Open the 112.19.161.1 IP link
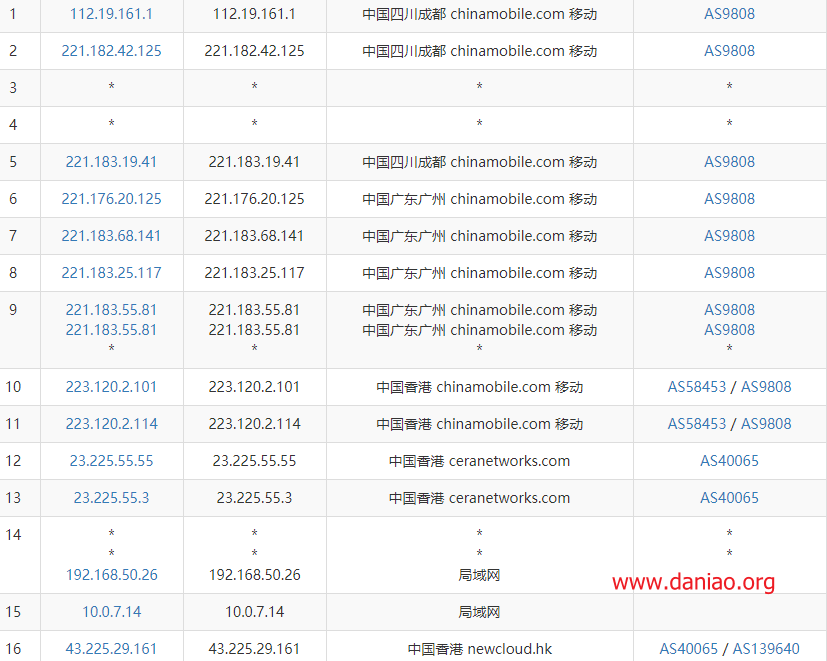This screenshot has width=827, height=661. click(x=111, y=14)
